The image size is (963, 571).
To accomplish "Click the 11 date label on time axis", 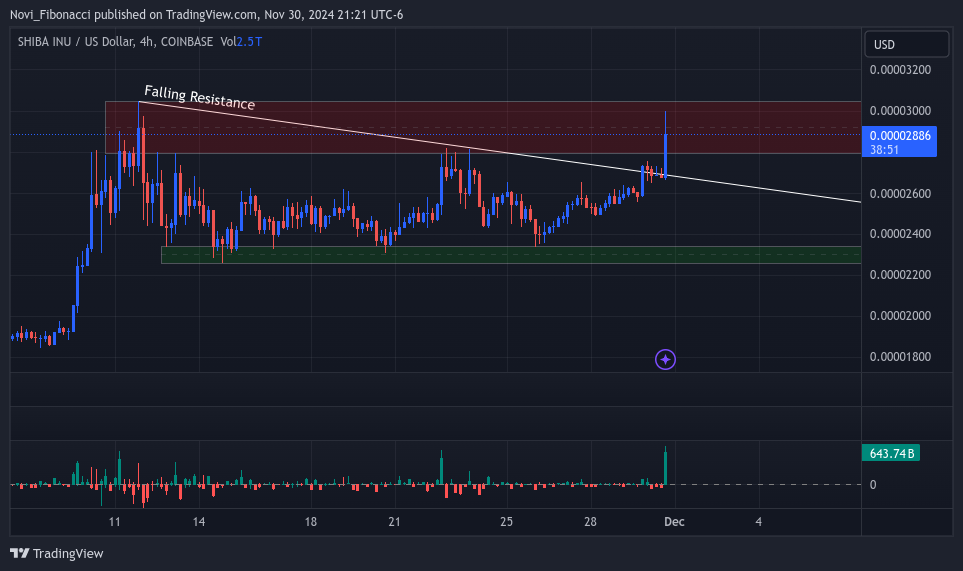I will point(114,521).
